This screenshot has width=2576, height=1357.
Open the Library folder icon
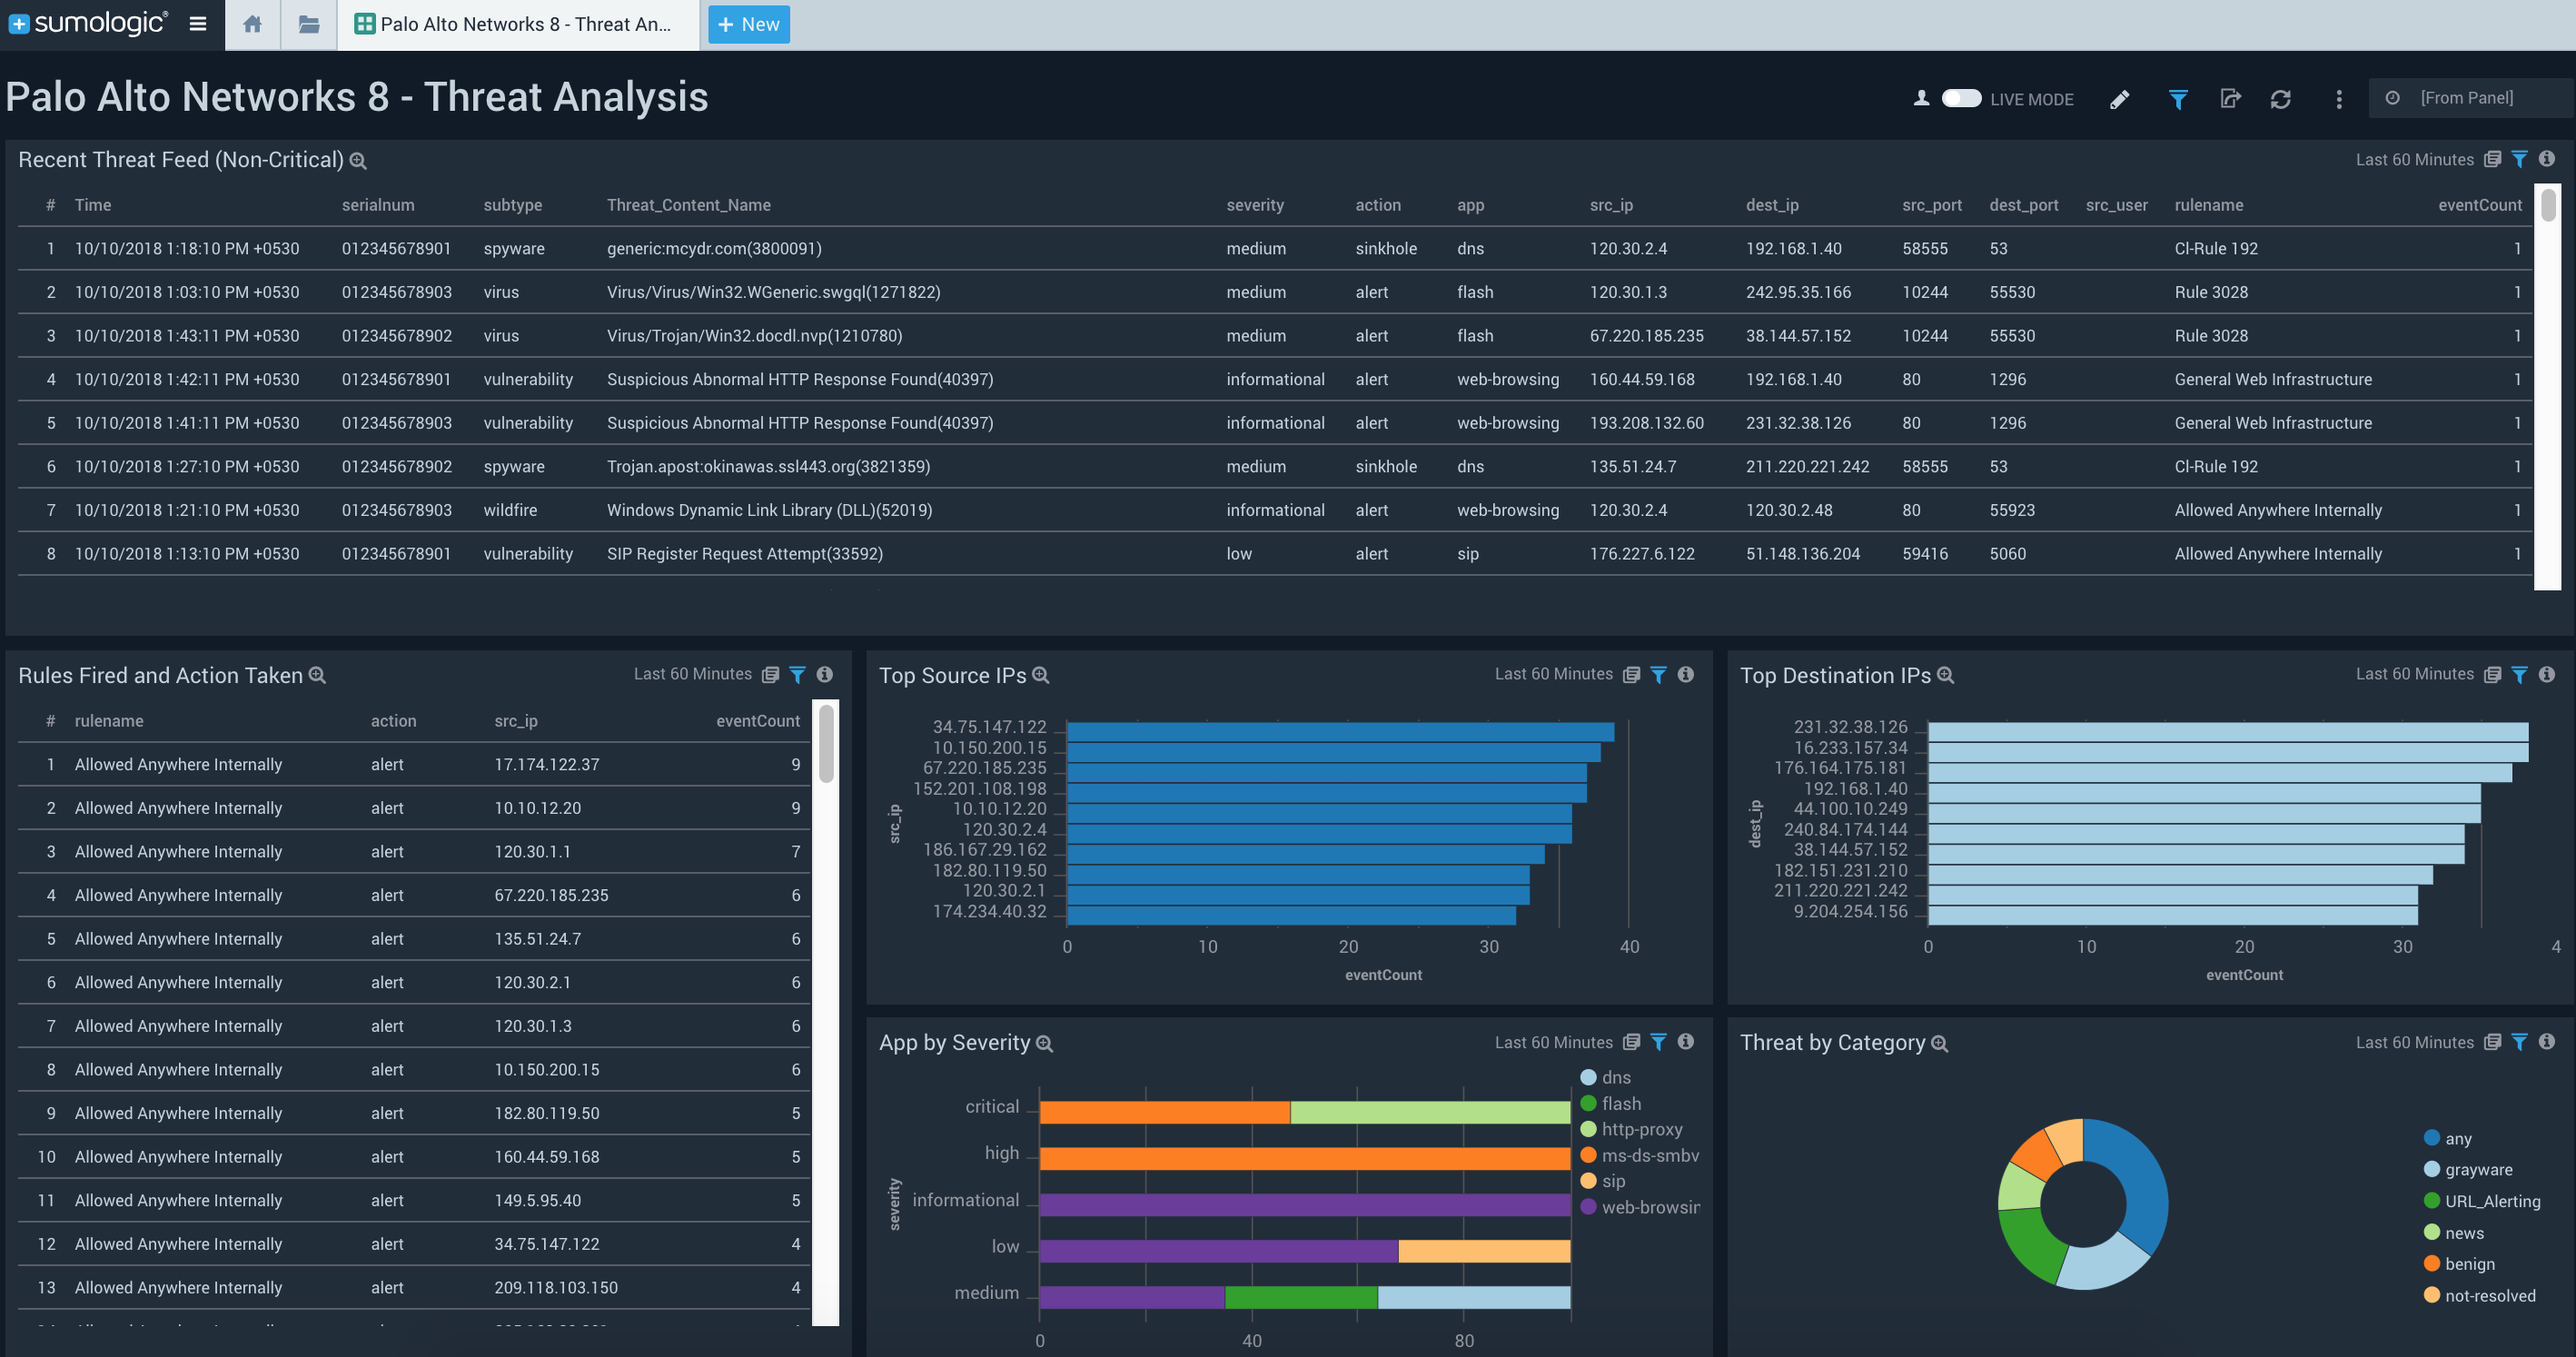click(x=309, y=24)
